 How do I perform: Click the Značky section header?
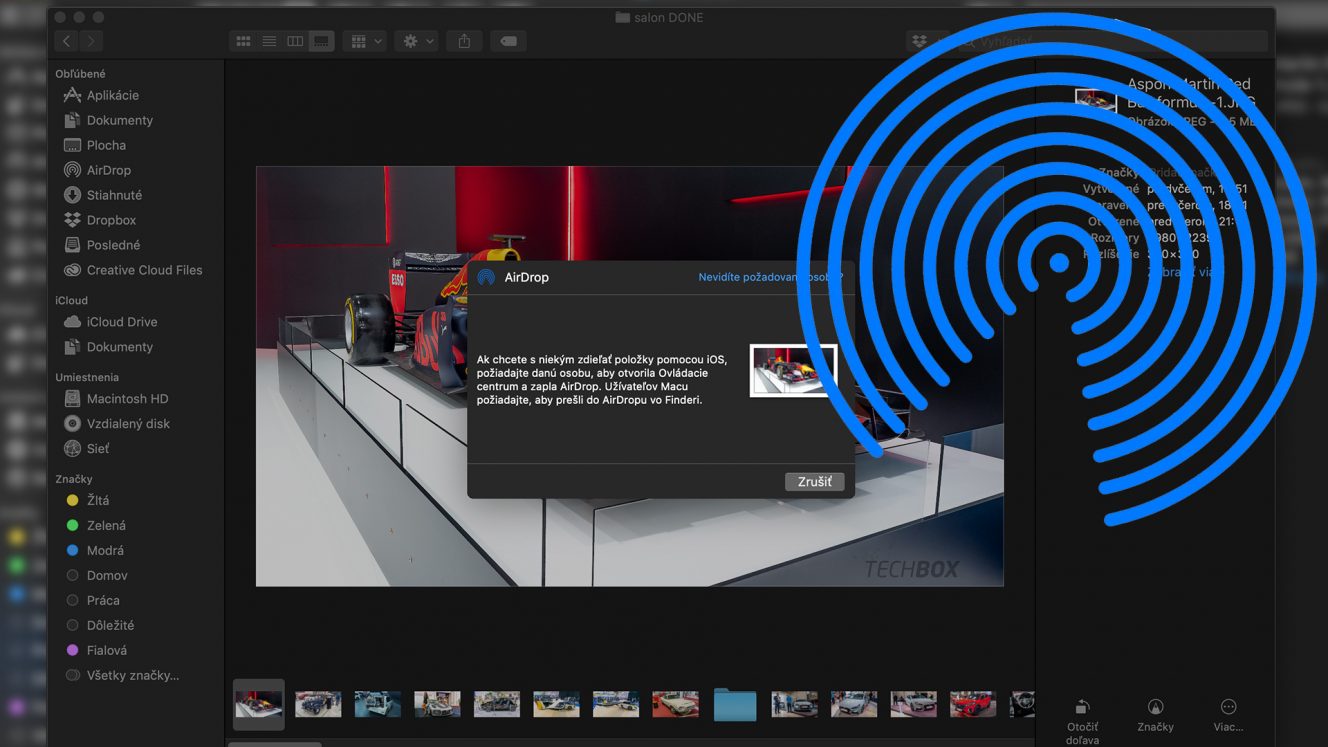tap(74, 479)
